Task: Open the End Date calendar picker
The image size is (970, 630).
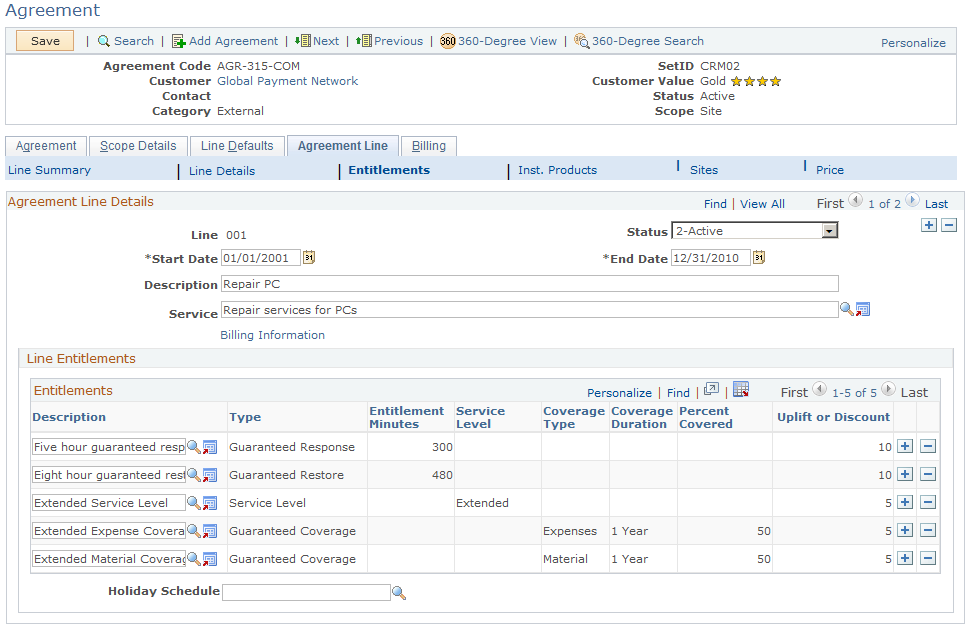Action: pyautogui.click(x=759, y=257)
